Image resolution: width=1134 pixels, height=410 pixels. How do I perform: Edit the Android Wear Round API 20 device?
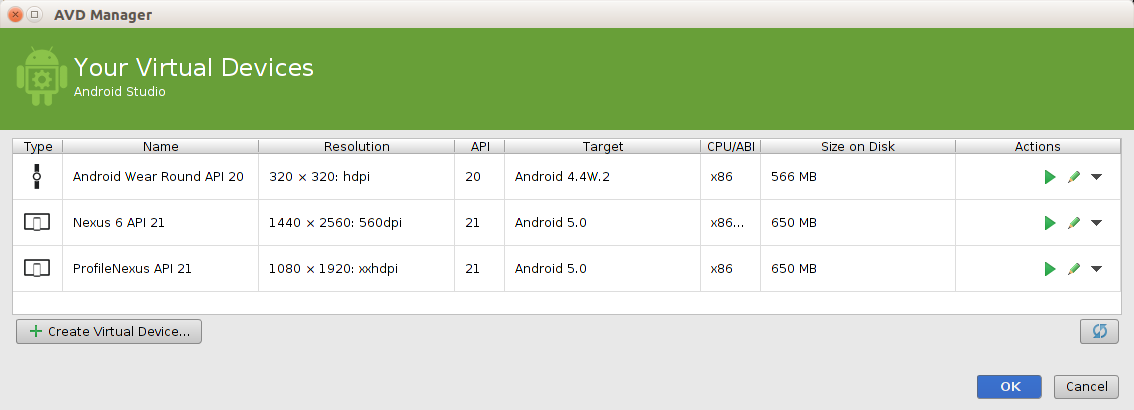[1074, 177]
